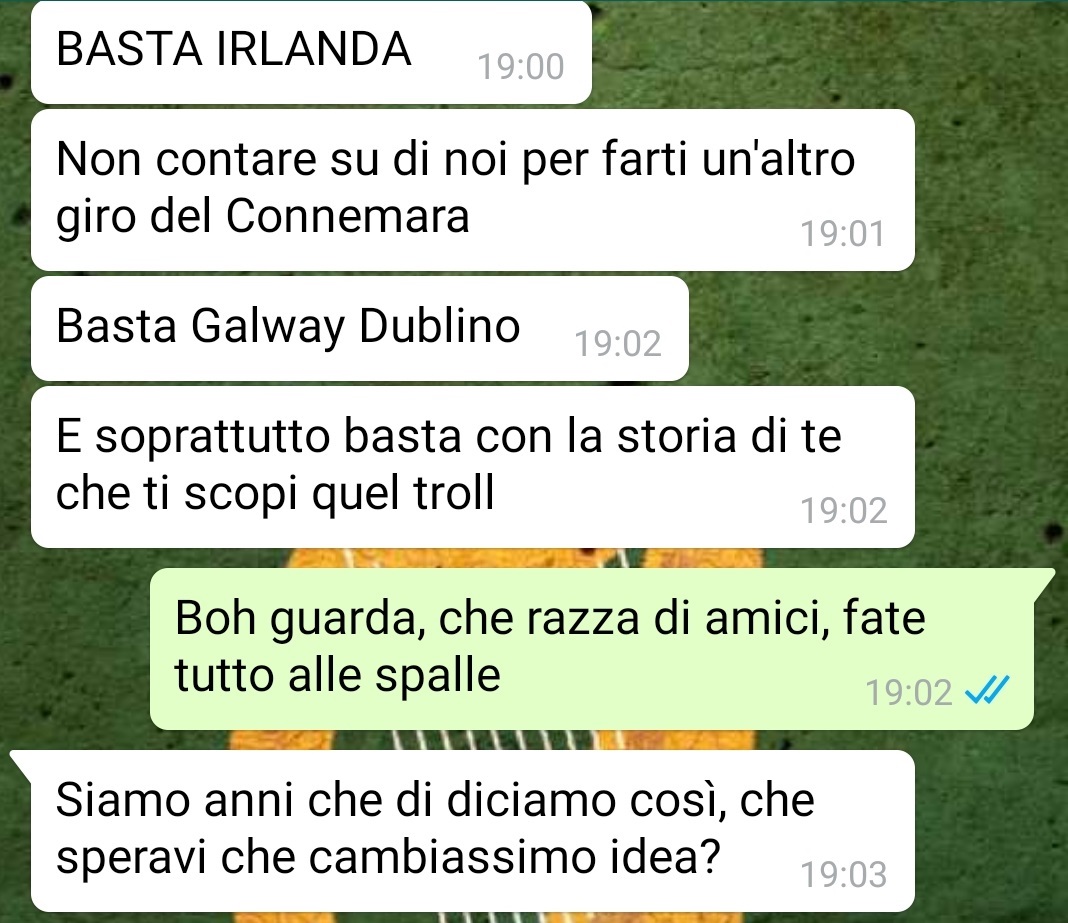The width and height of the screenshot is (1068, 923).
Task: Tap the blue double-check read receipt
Action: click(987, 690)
